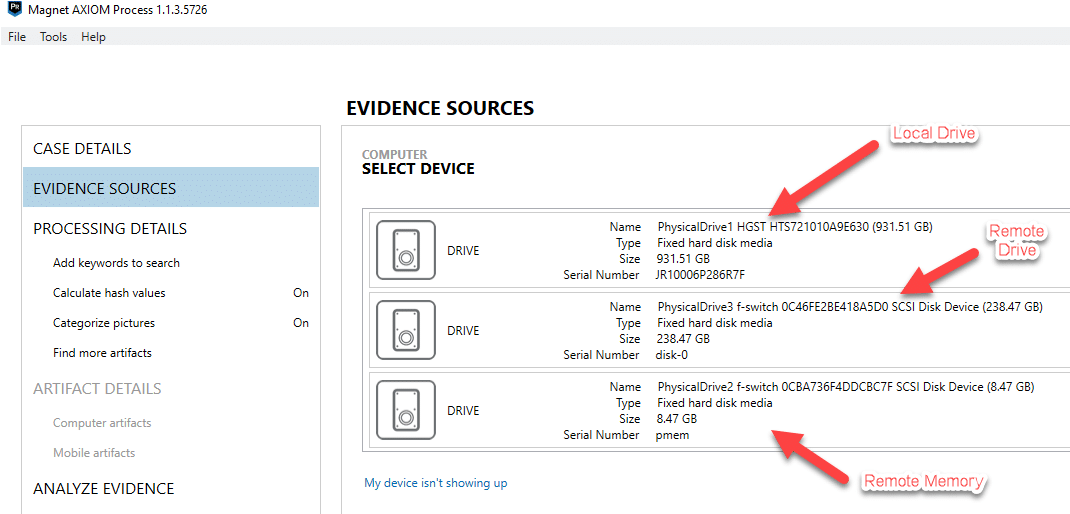This screenshot has width=1070, height=514.
Task: Select the PhysicalDrive3 f-switch drive icon
Action: click(406, 330)
